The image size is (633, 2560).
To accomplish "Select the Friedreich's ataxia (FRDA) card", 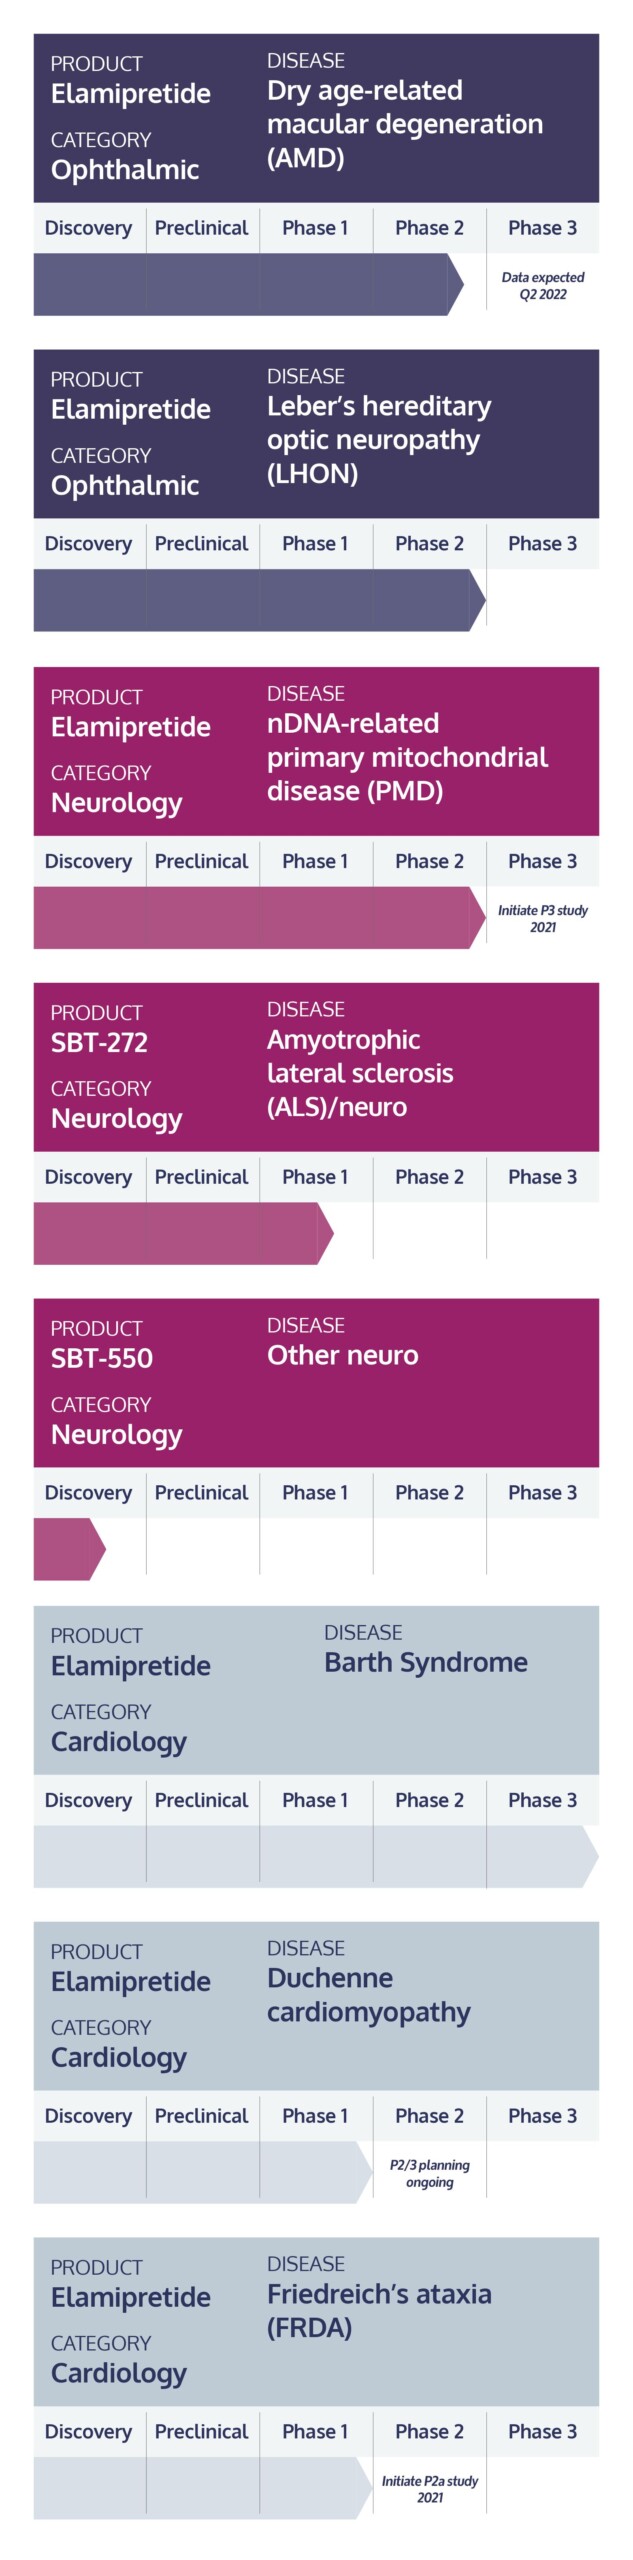I will 316,2322.
